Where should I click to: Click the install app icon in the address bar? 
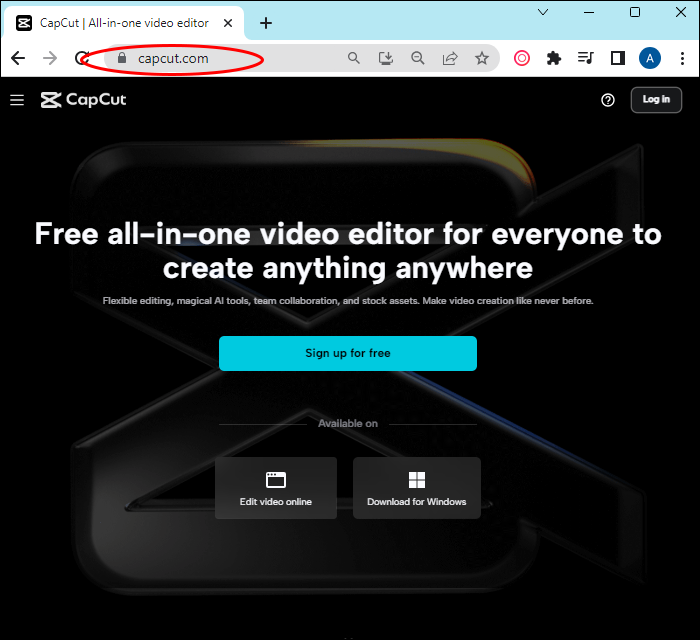pyautogui.click(x=386, y=58)
